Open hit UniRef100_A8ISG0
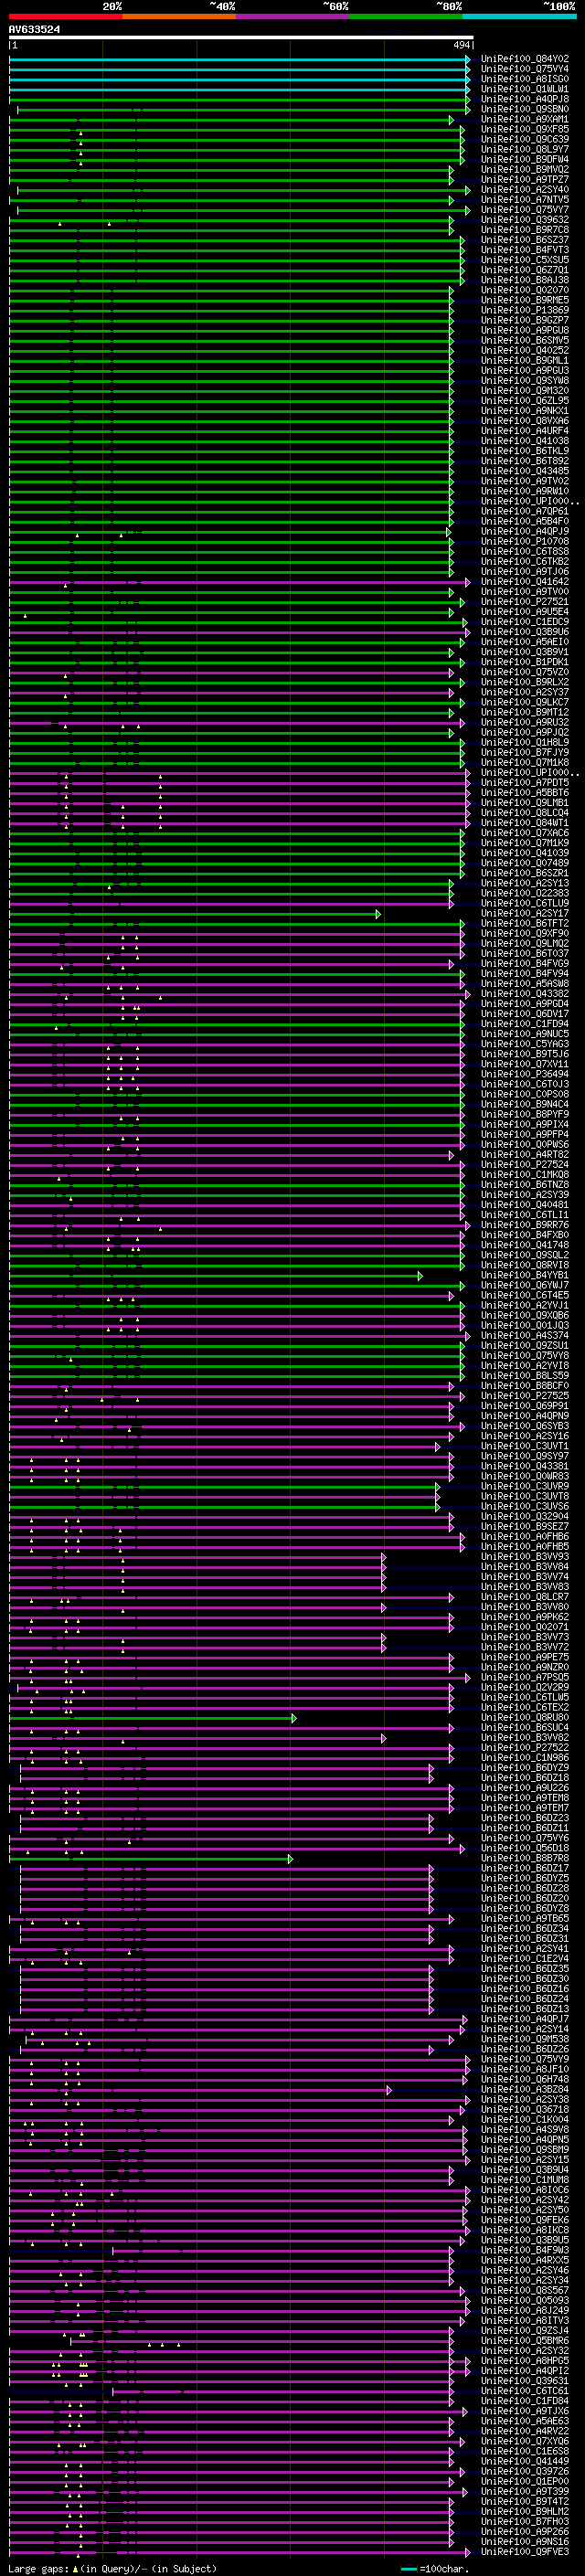Viewport: 585px width, 2576px height. (x=525, y=79)
